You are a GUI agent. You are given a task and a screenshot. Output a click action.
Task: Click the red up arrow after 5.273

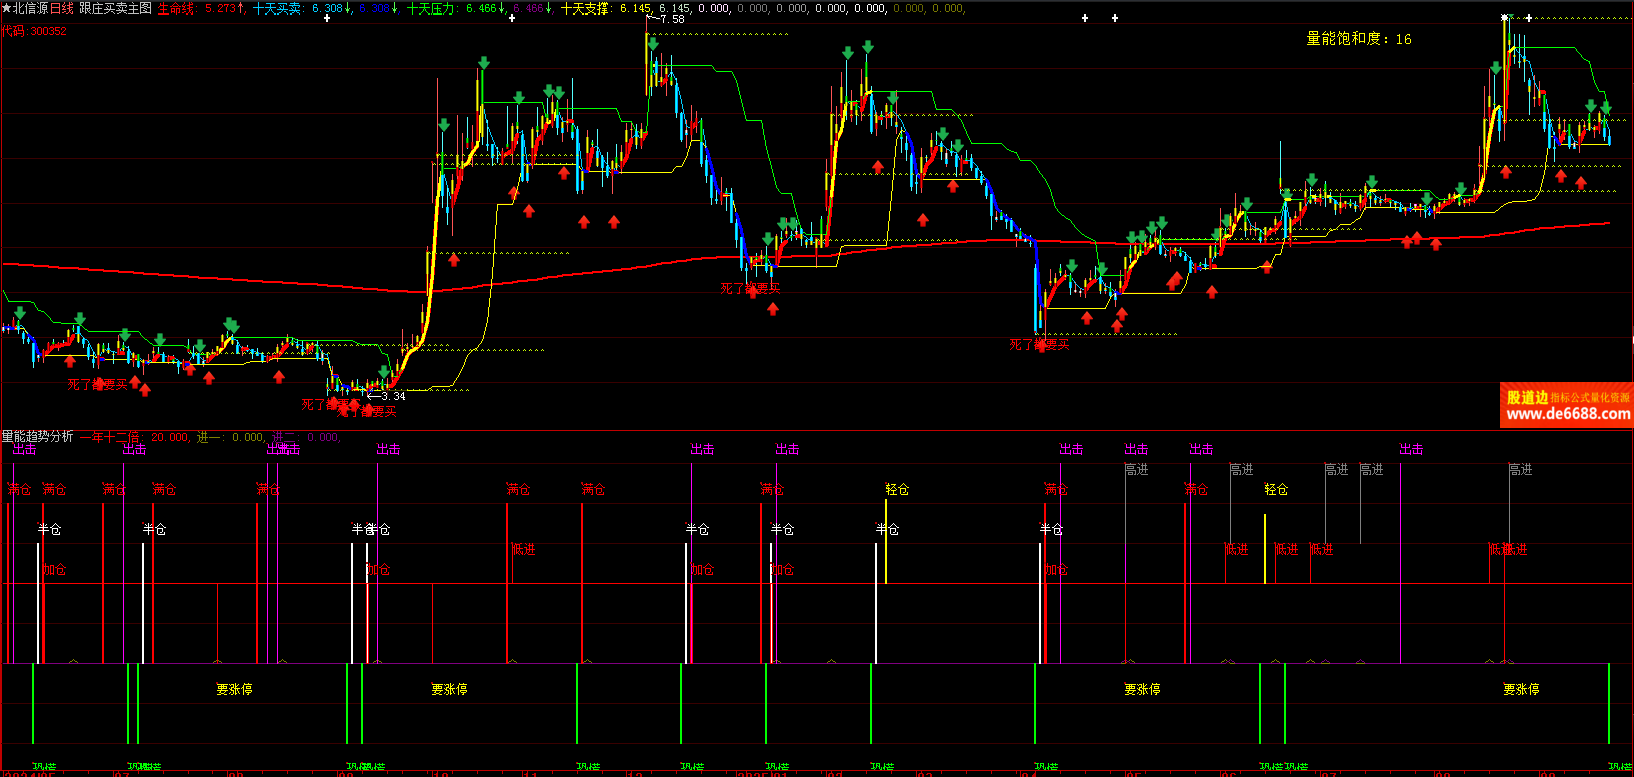pyautogui.click(x=241, y=8)
